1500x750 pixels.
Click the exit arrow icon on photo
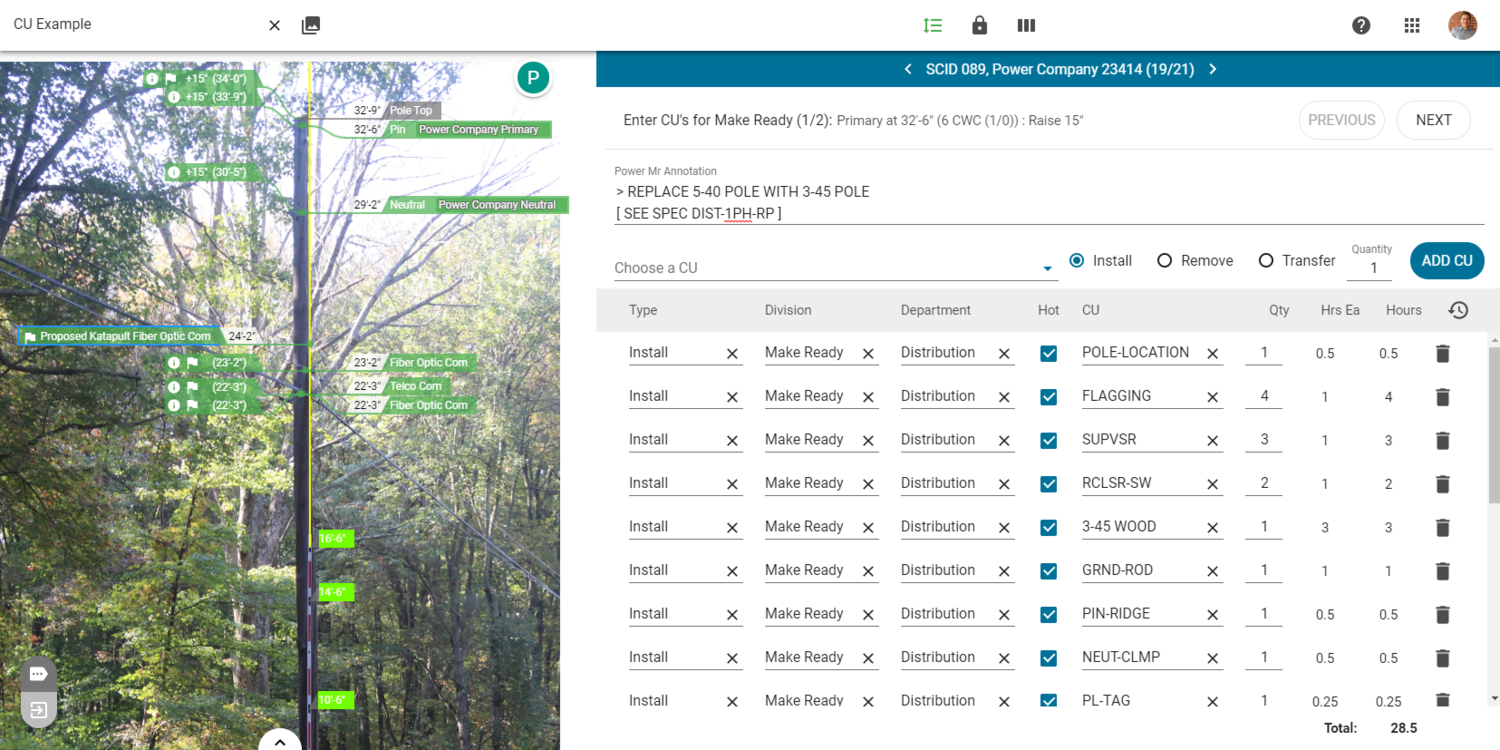38,711
